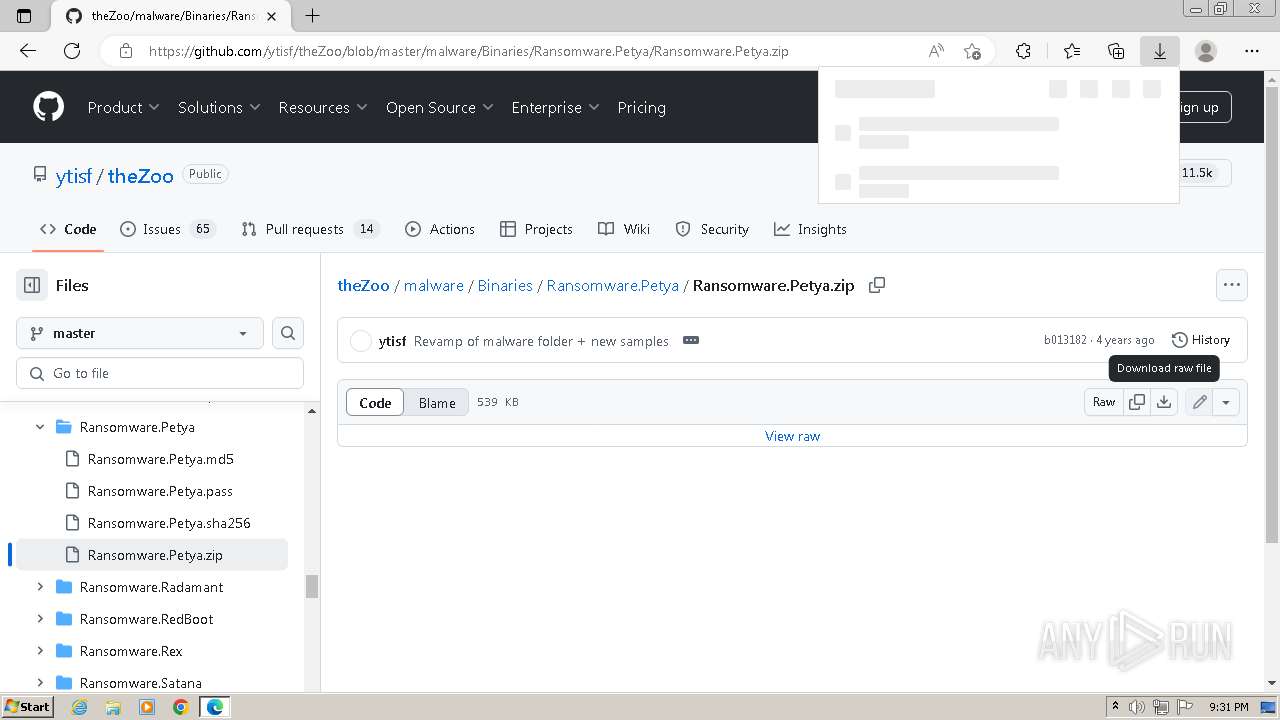Open the Actions tab
This screenshot has height=720, width=1280.
tap(440, 229)
